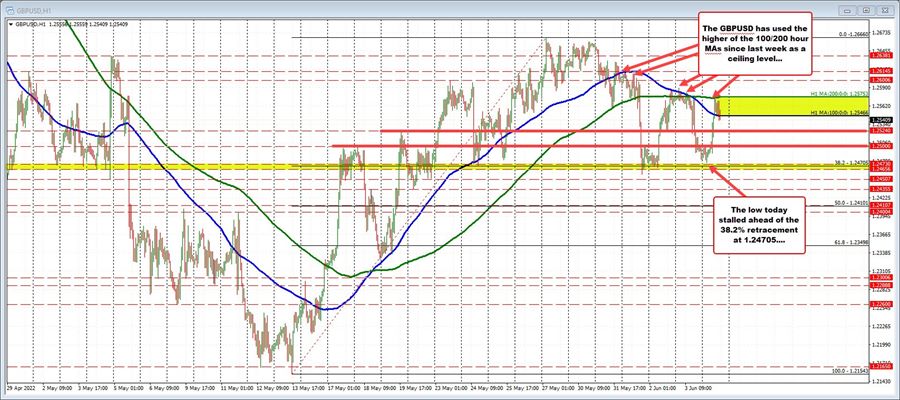The image size is (900, 400).
Task: Click the H1 MA:100 indicator label
Action: 838,113
